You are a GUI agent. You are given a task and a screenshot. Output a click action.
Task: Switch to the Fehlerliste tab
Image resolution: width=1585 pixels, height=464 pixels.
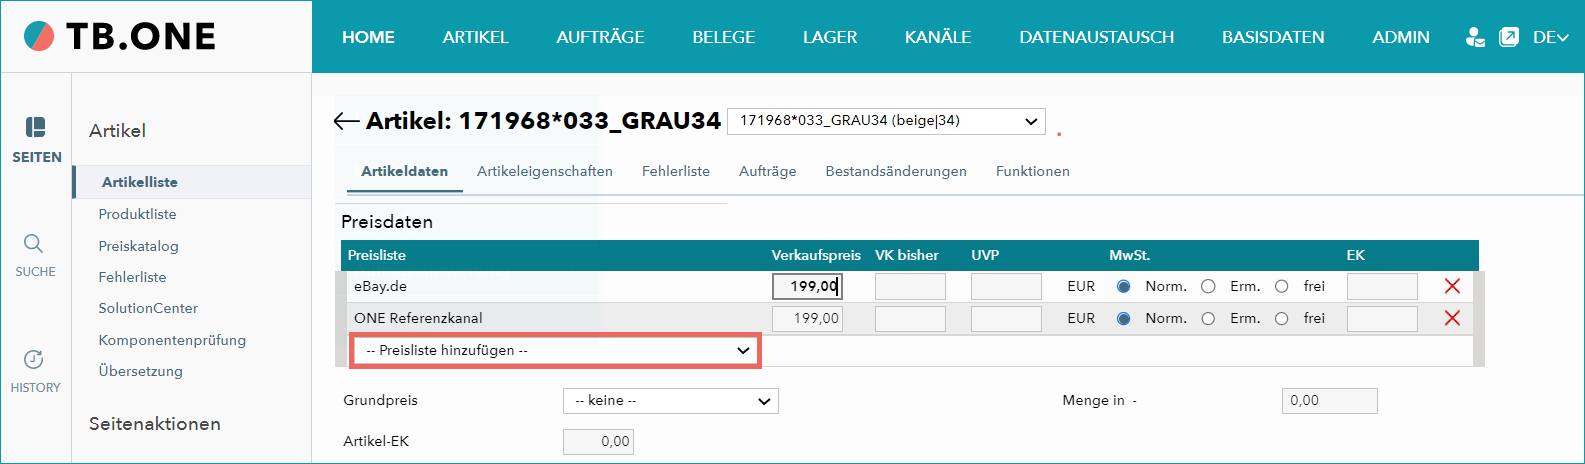(676, 171)
